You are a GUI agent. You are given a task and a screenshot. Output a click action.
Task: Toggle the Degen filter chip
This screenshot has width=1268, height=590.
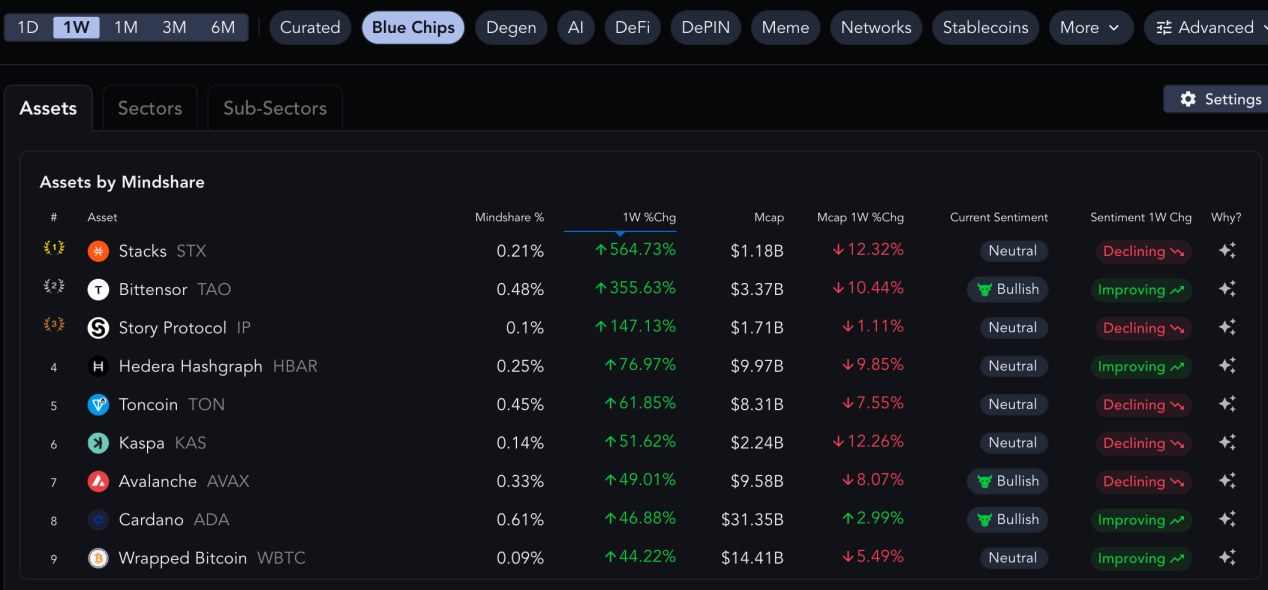(x=511, y=27)
